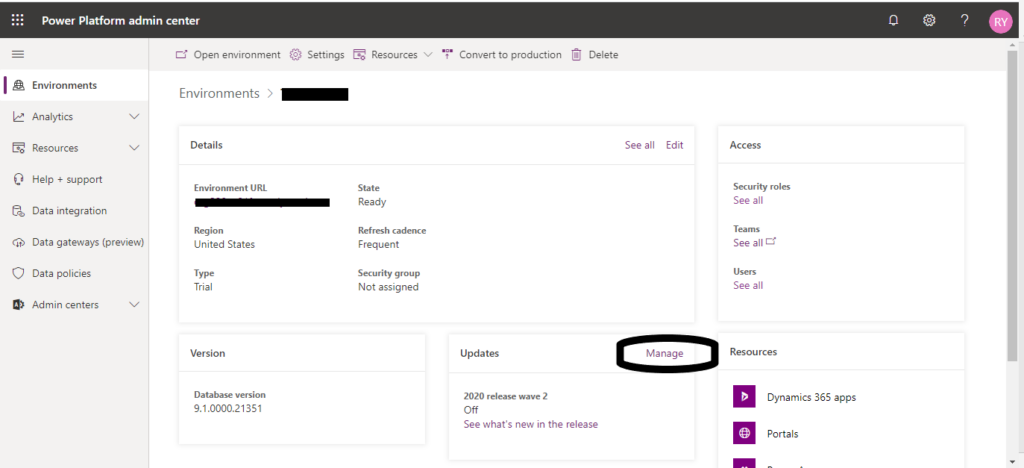The width and height of the screenshot is (1024, 468).
Task: Click the Data integration icon
Action: (18, 211)
